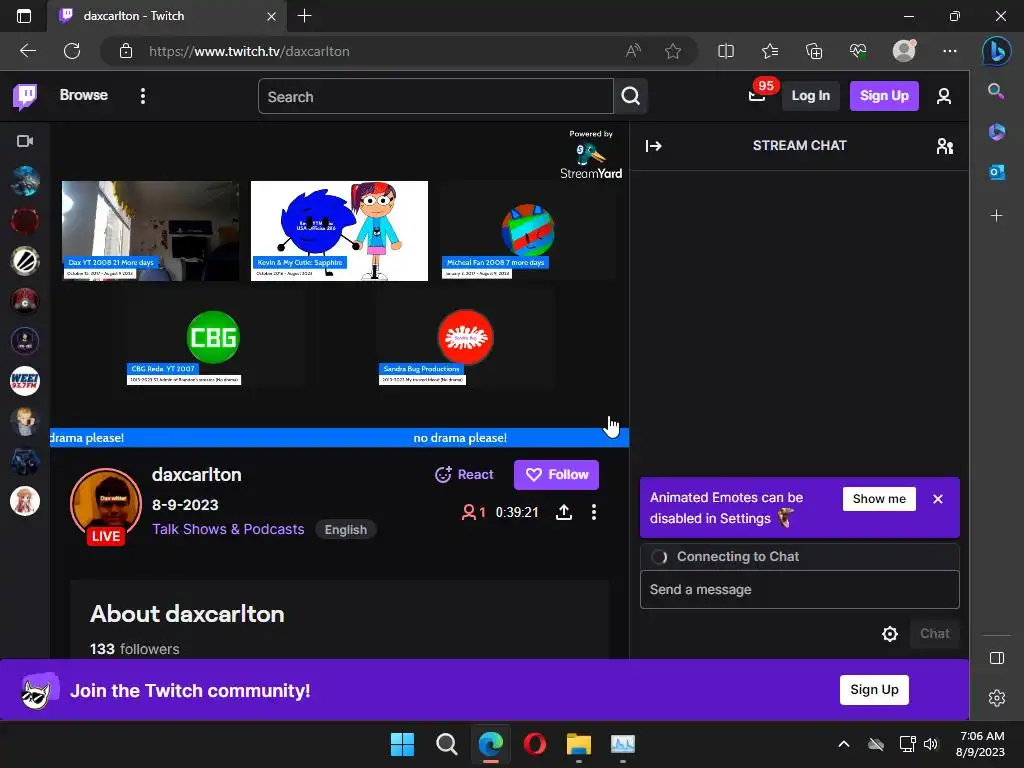The width and height of the screenshot is (1024, 768).
Task: Open the taskbar clock showing 7:06 AM
Action: 980,744
